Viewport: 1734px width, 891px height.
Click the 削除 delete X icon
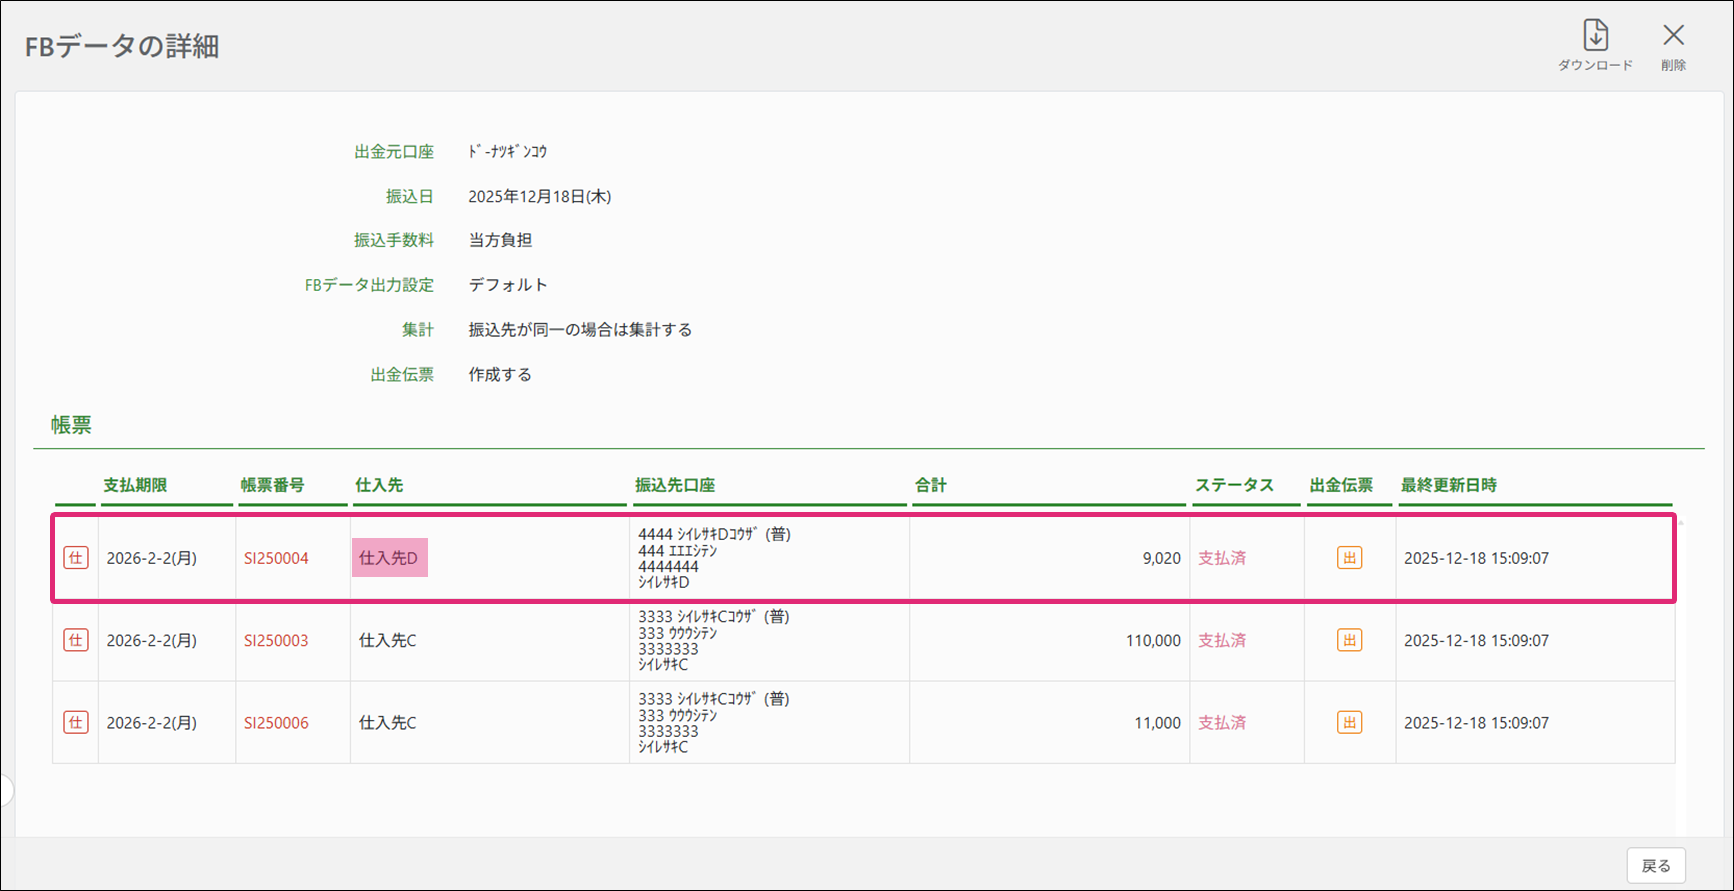point(1673,36)
